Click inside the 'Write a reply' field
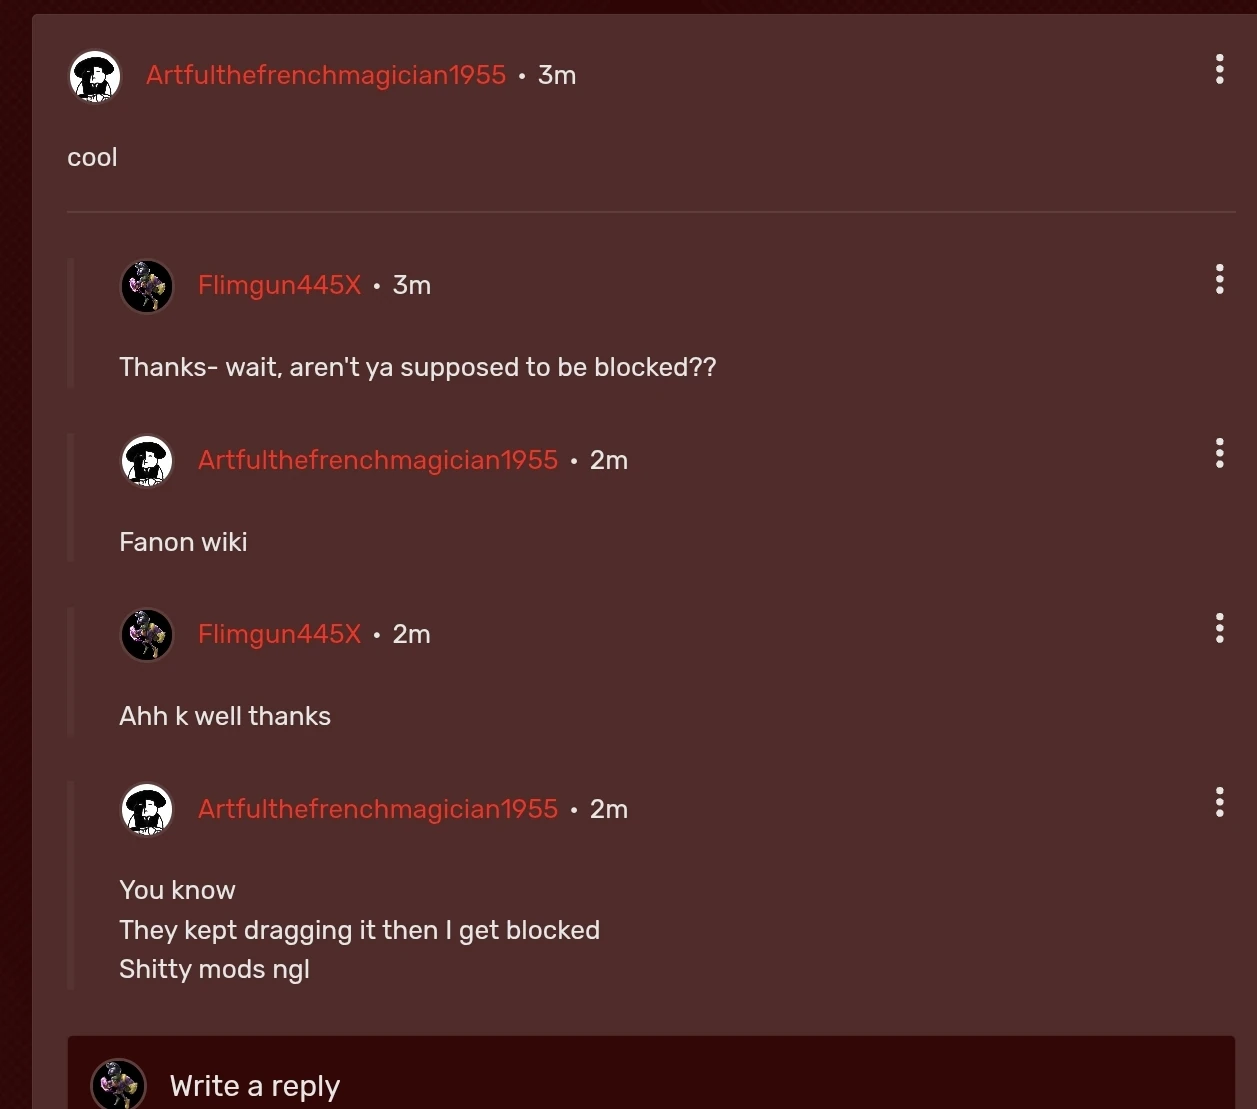1257x1109 pixels. (x=255, y=1086)
